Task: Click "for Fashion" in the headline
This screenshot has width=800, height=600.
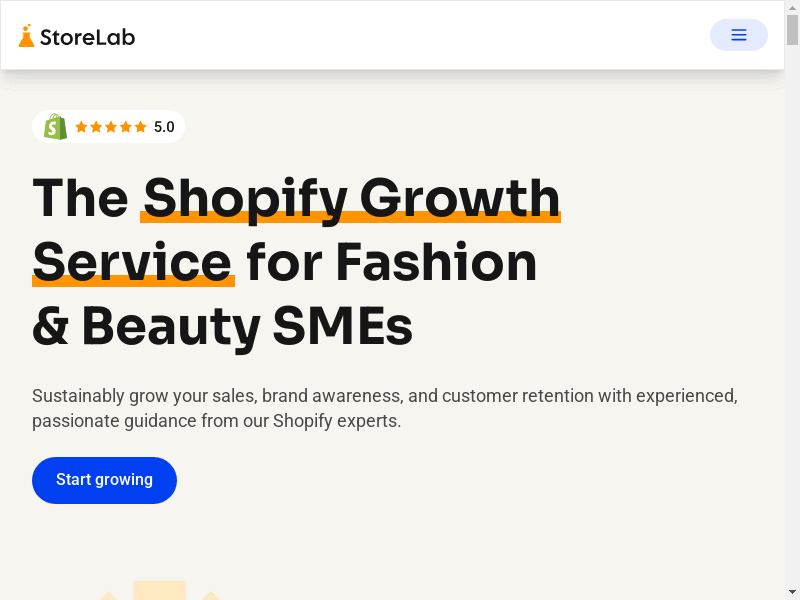Action: click(x=392, y=262)
